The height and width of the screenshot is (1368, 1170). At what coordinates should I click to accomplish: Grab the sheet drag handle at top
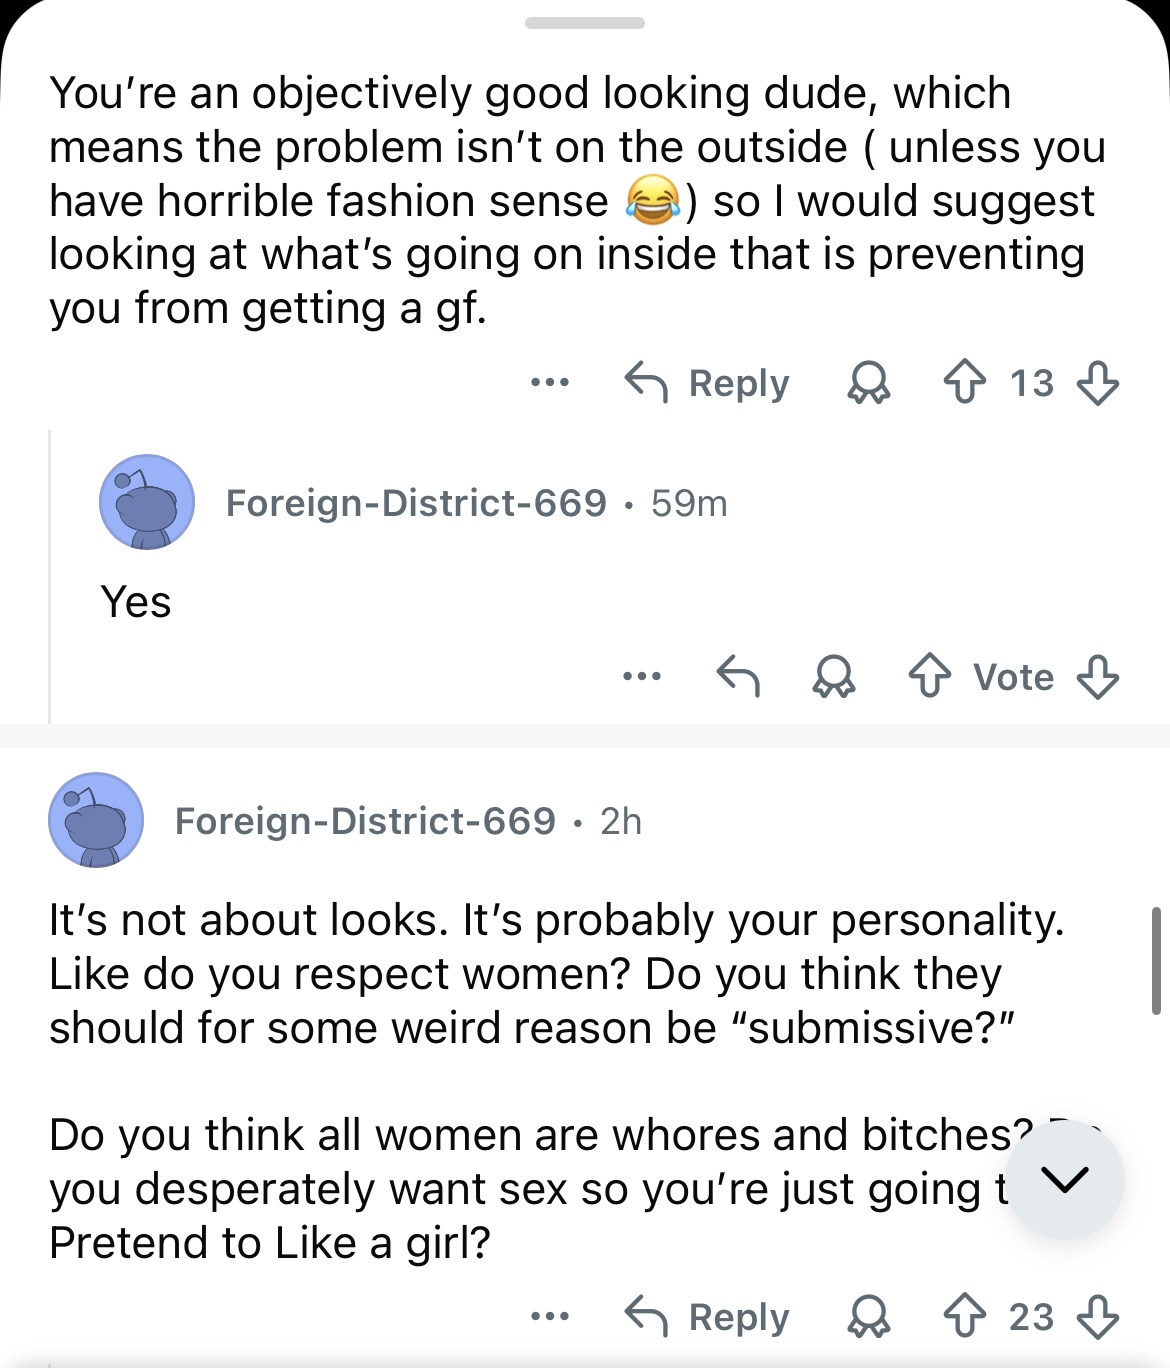pos(585,23)
